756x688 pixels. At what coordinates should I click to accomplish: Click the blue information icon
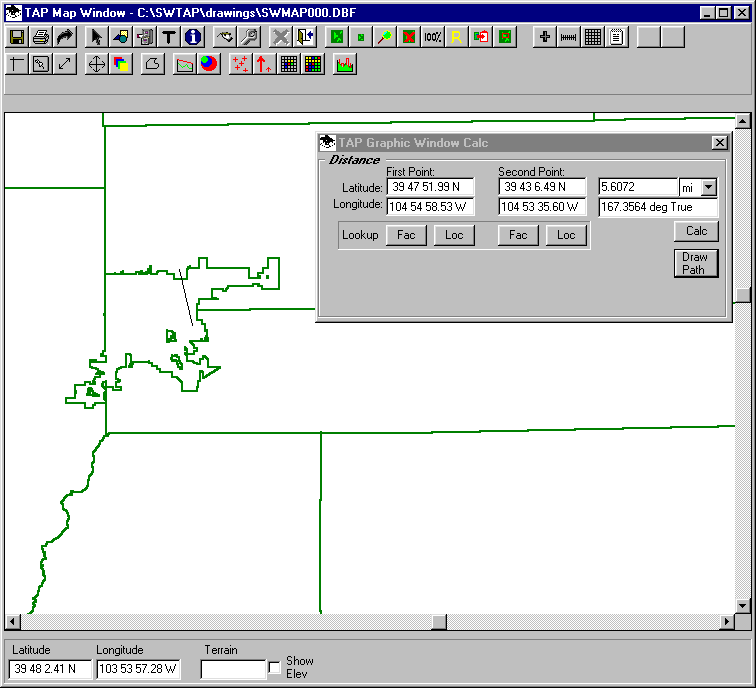coord(193,37)
